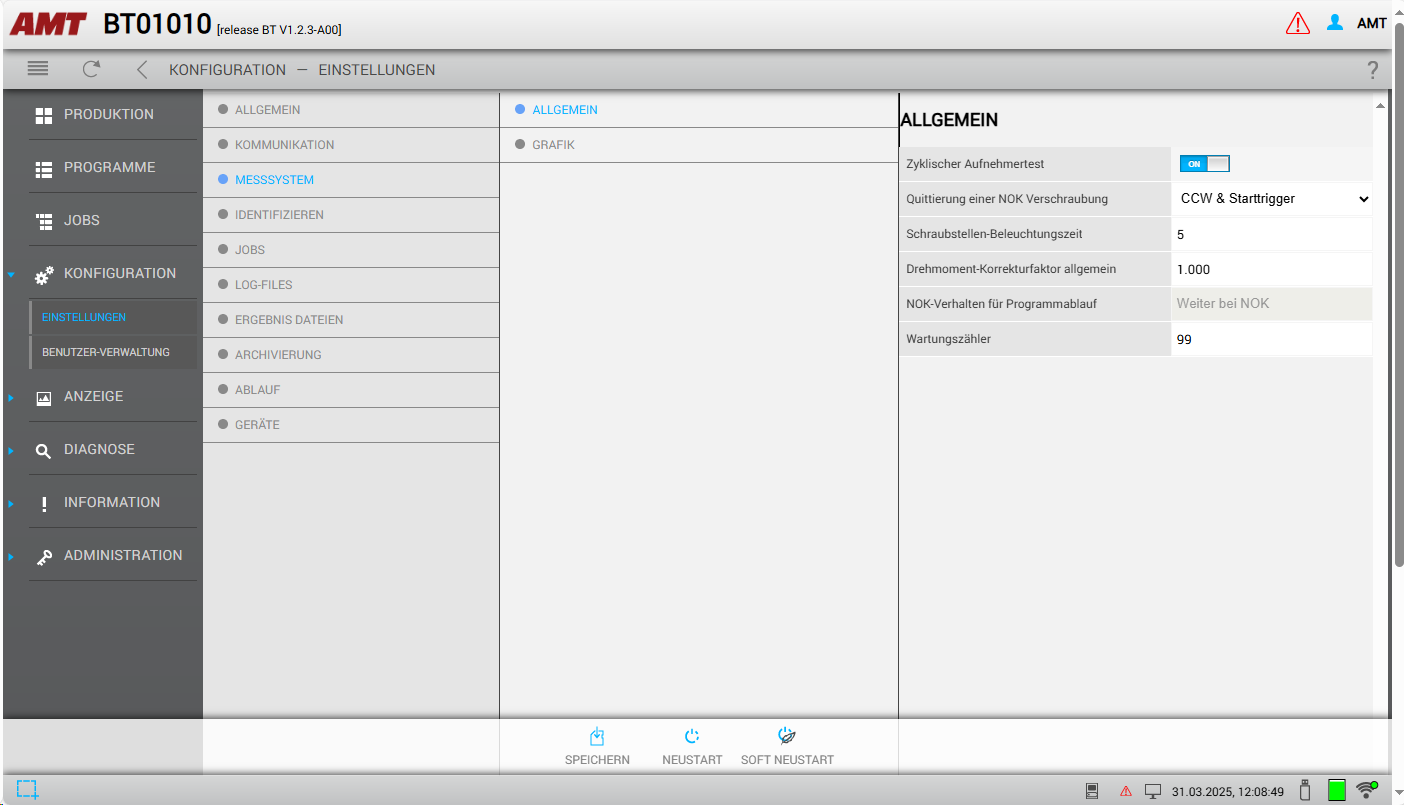Click the WiFi connection icon

(1367, 790)
